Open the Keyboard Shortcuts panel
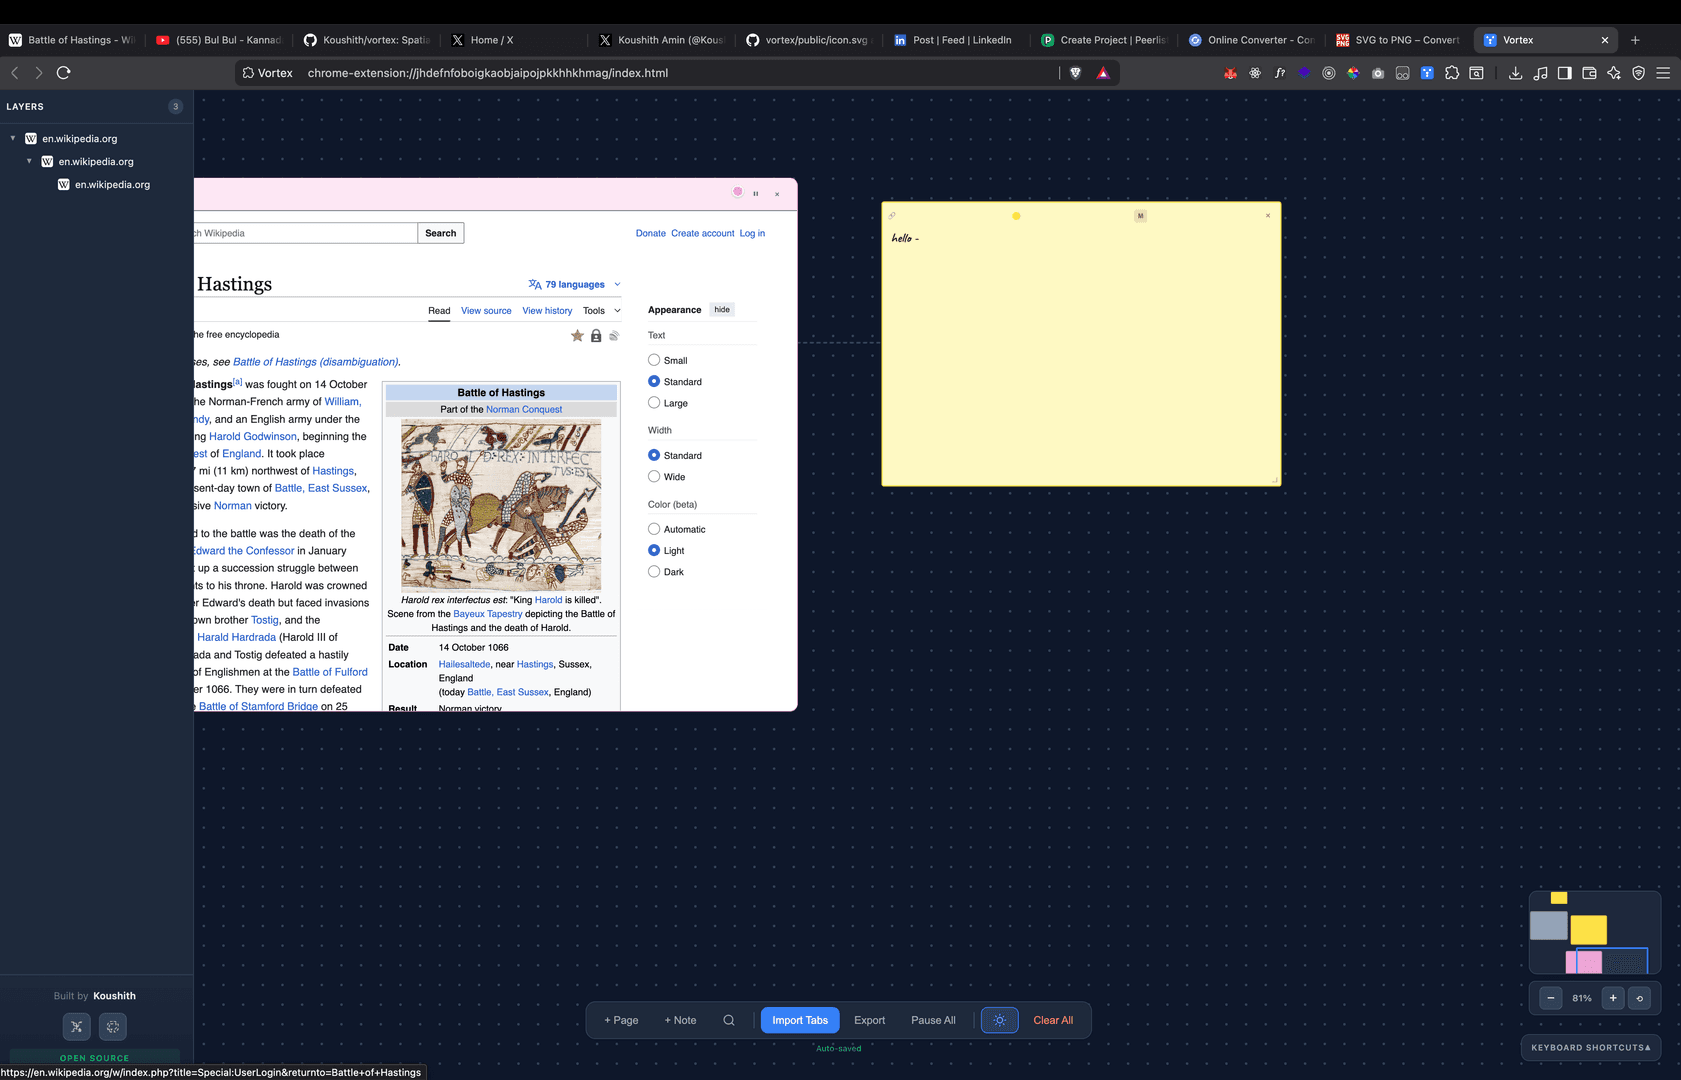This screenshot has height=1080, width=1681. [1591, 1047]
